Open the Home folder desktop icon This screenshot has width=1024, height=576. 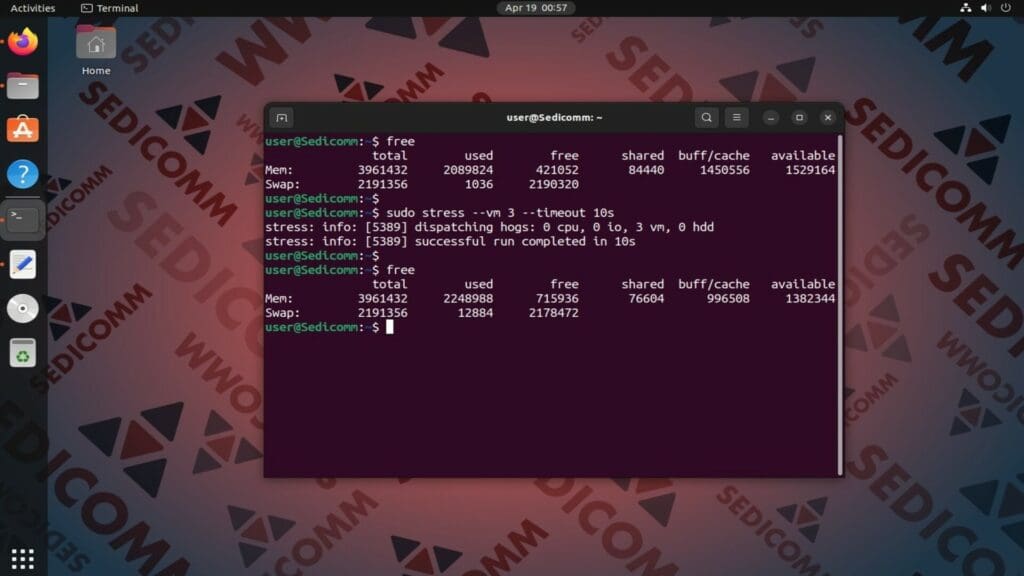(x=96, y=51)
